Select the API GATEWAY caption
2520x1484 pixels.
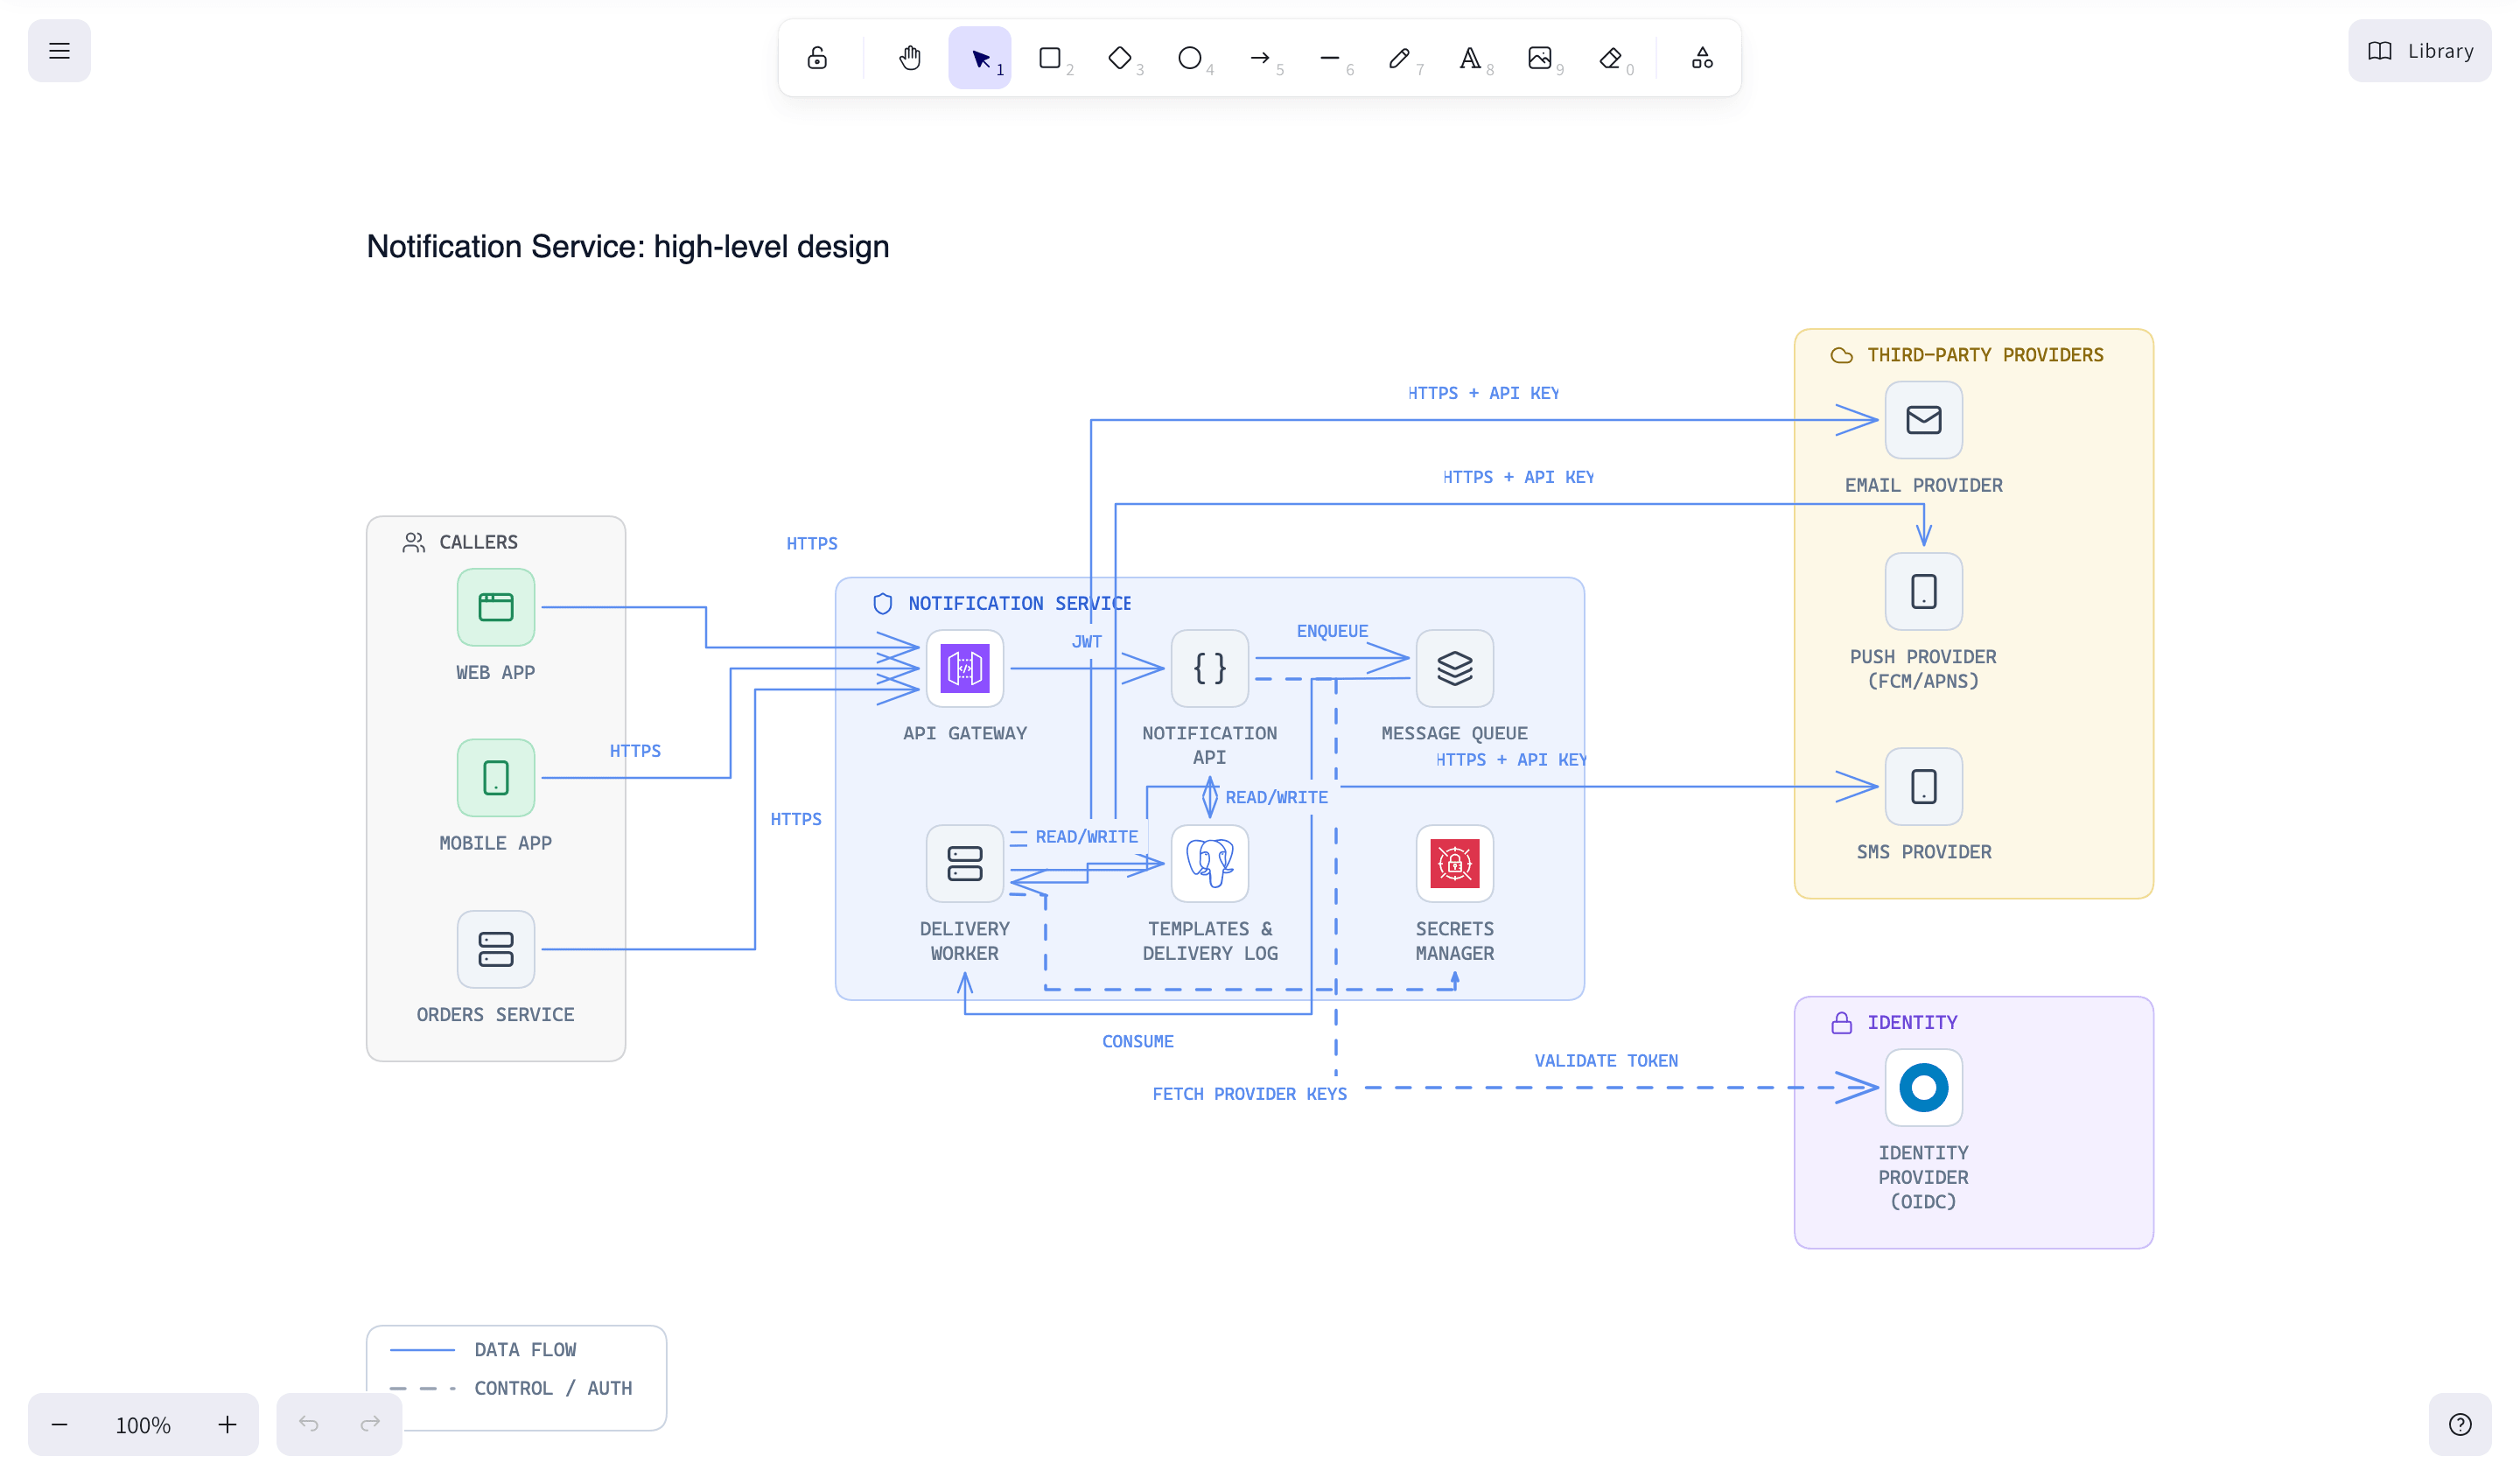tap(965, 734)
